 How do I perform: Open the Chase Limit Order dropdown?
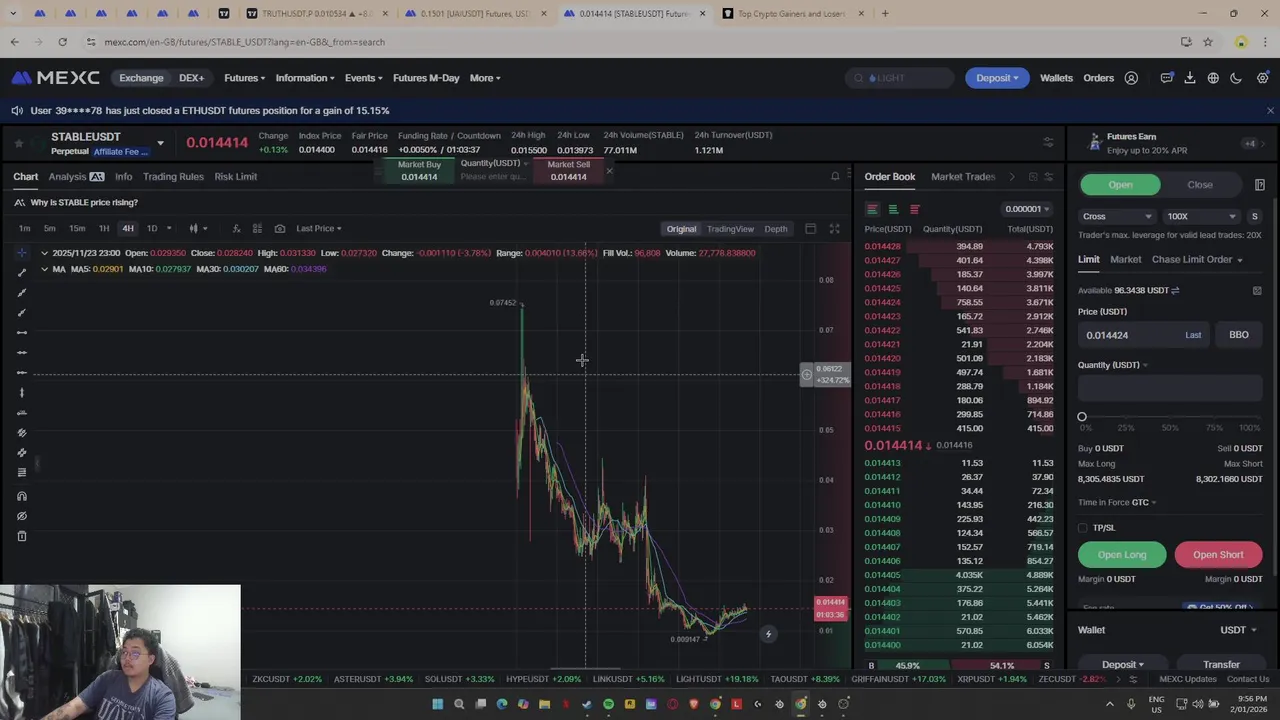coord(1197,259)
